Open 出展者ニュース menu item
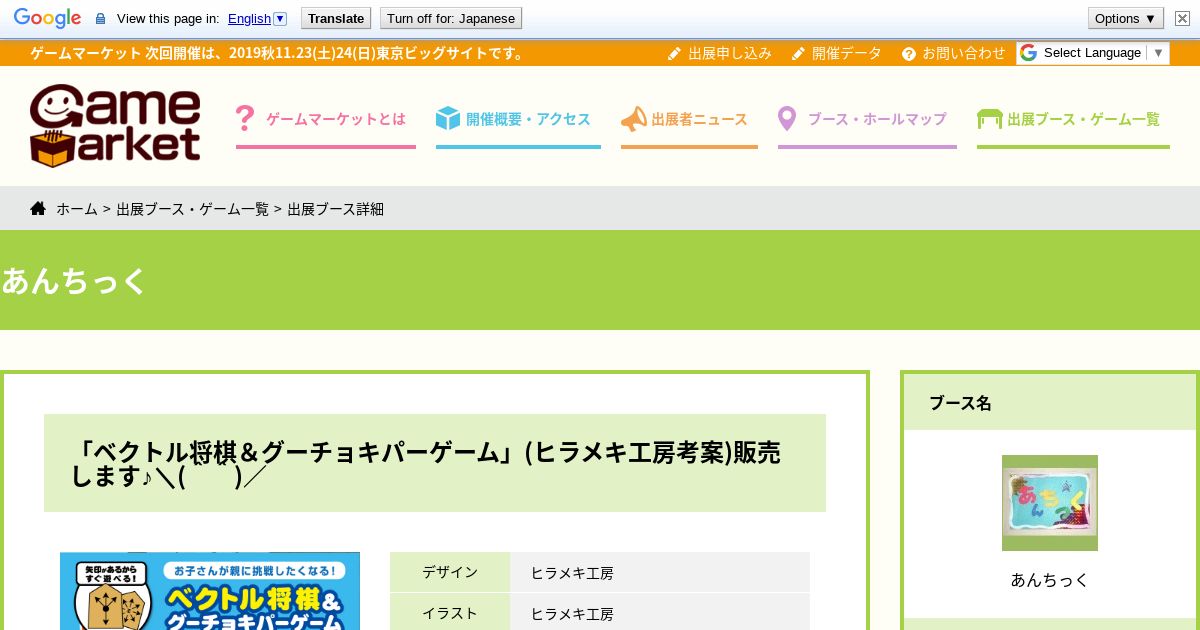 (x=699, y=119)
